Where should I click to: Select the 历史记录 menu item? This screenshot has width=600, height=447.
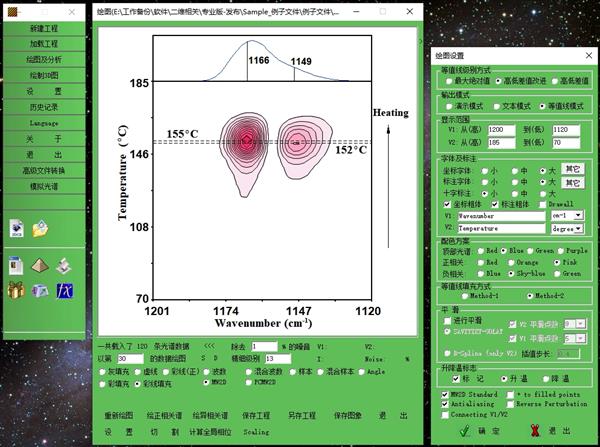coord(45,107)
